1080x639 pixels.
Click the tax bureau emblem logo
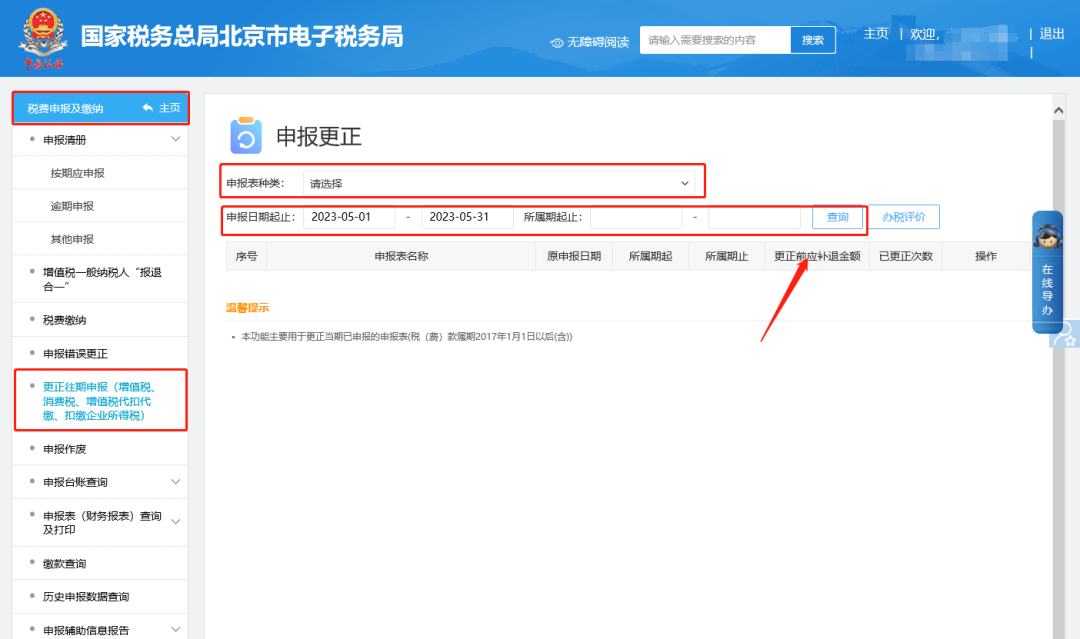coord(43,37)
